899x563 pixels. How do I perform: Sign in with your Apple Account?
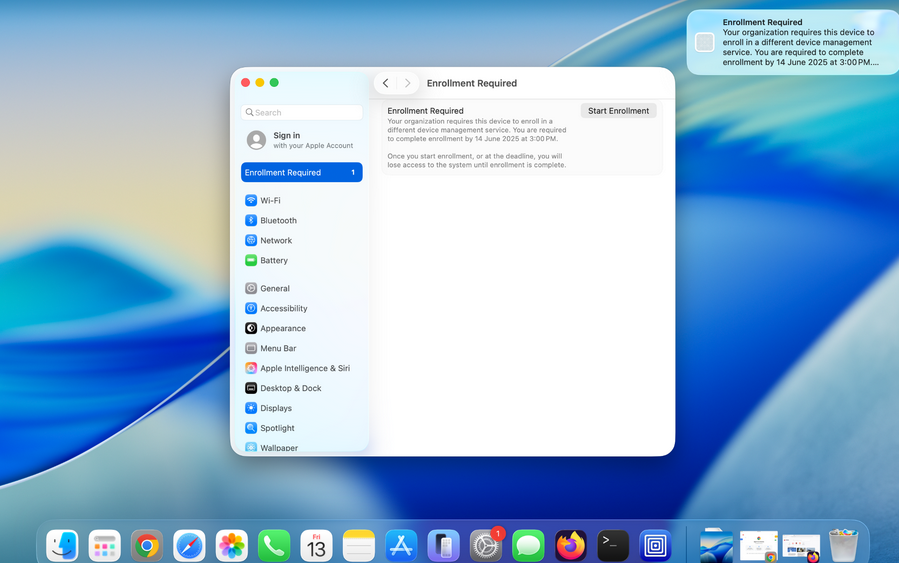point(302,140)
